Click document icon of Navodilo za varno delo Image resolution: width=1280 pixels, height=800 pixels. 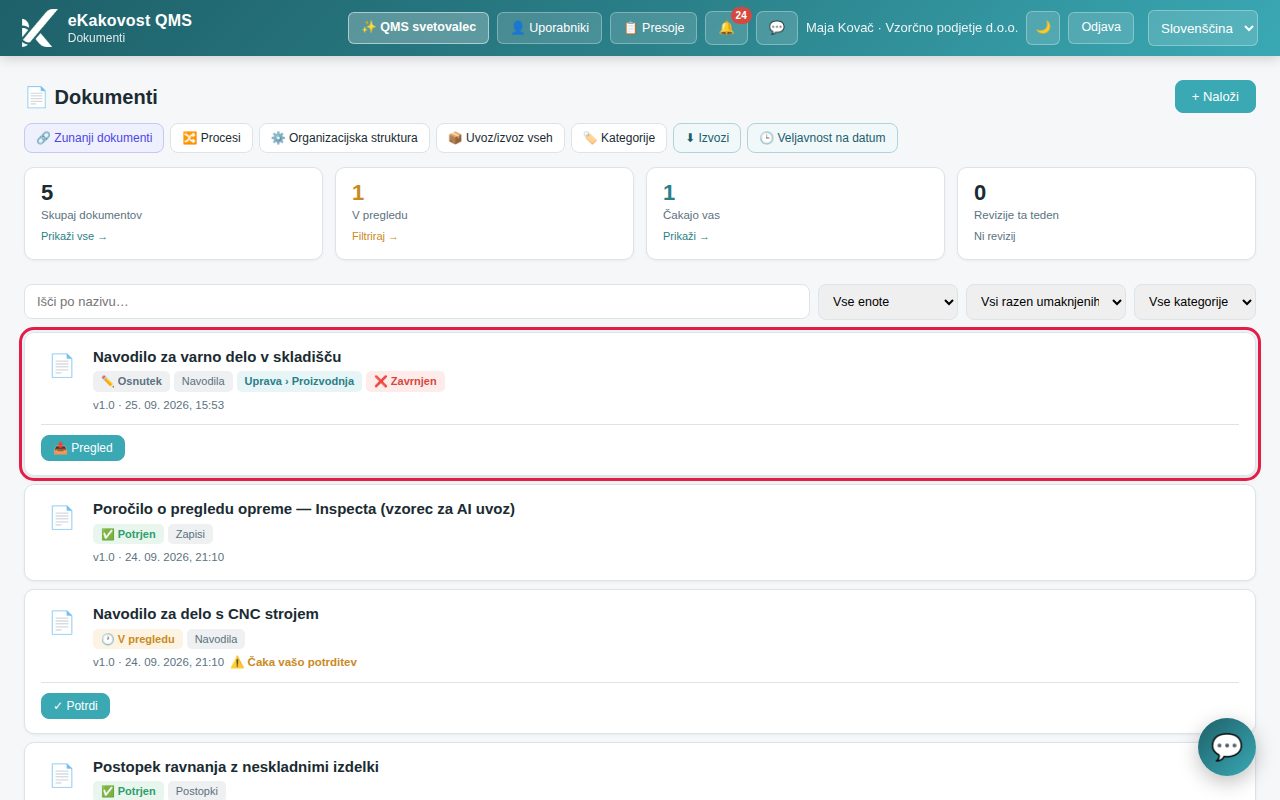coord(62,365)
